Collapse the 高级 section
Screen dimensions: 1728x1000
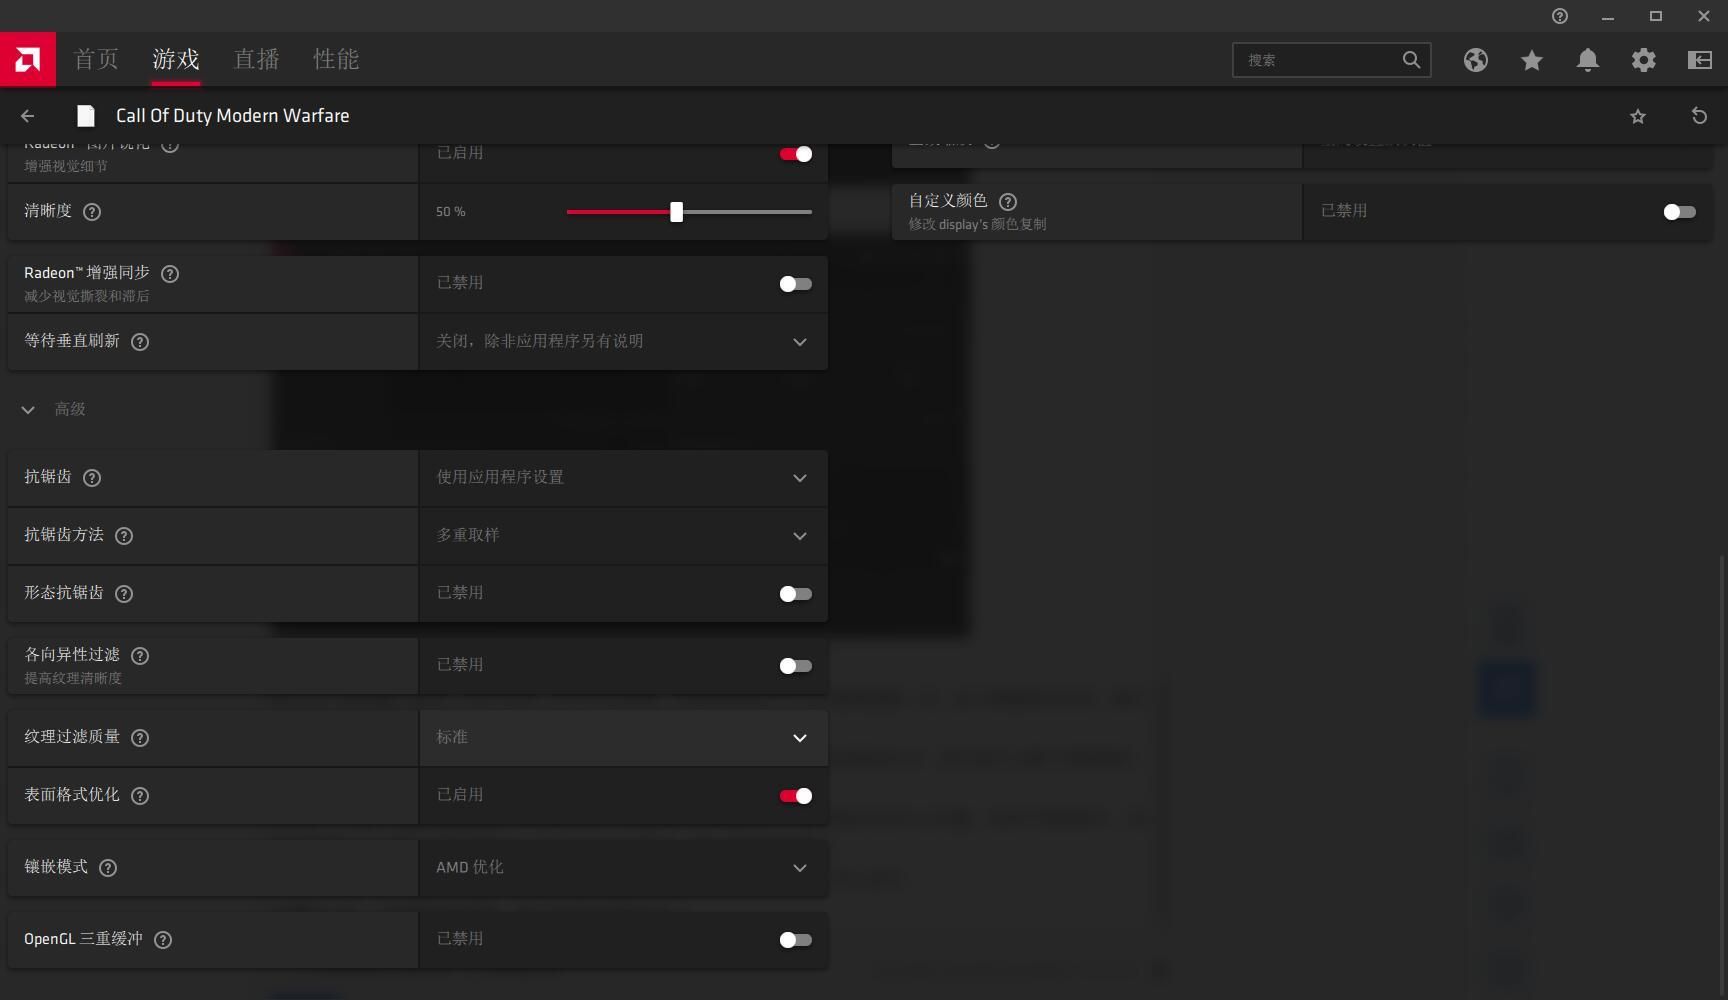coord(28,410)
